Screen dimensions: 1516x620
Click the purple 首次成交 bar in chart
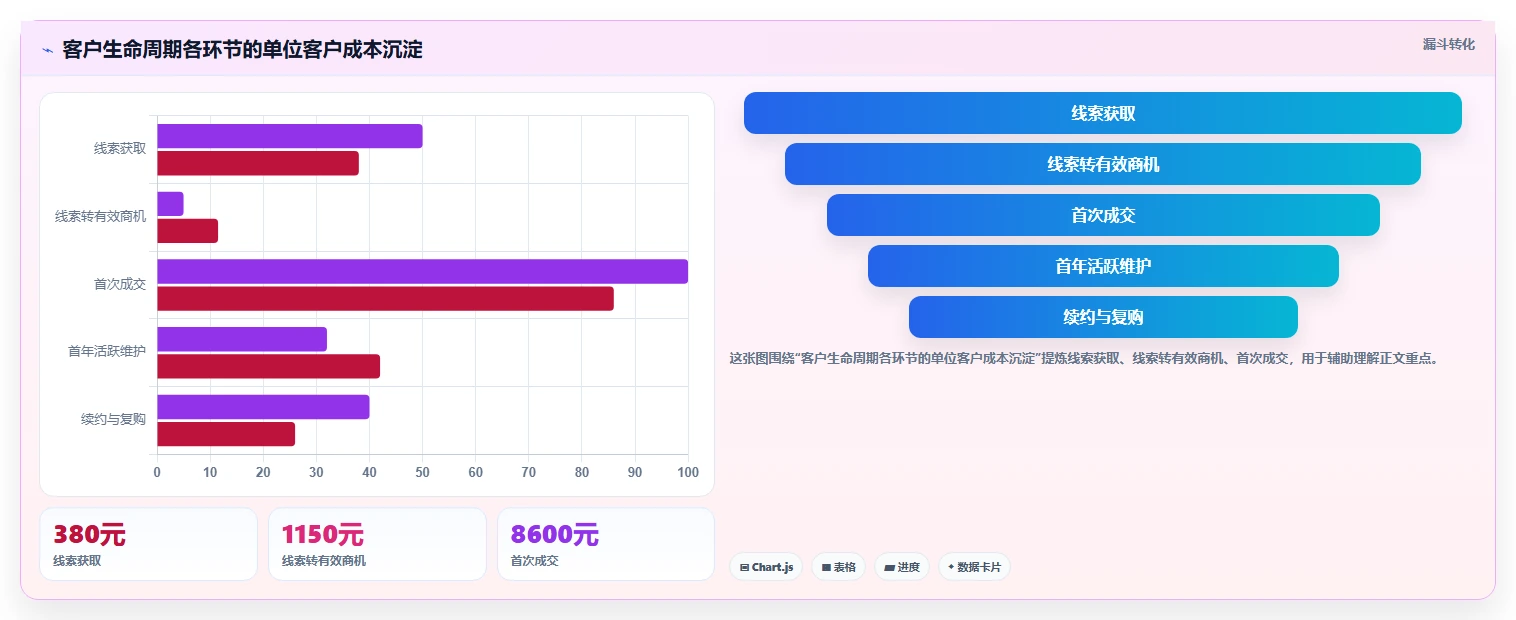tap(422, 271)
